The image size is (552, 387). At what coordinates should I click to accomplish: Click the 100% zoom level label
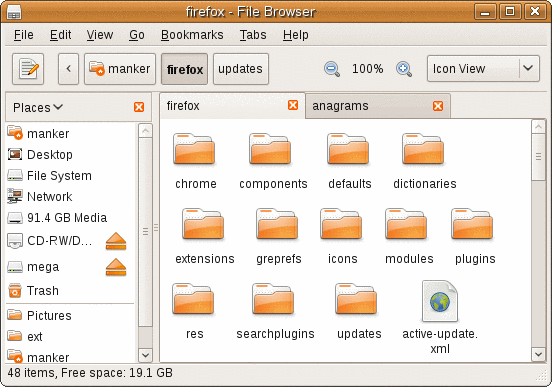pos(368,69)
